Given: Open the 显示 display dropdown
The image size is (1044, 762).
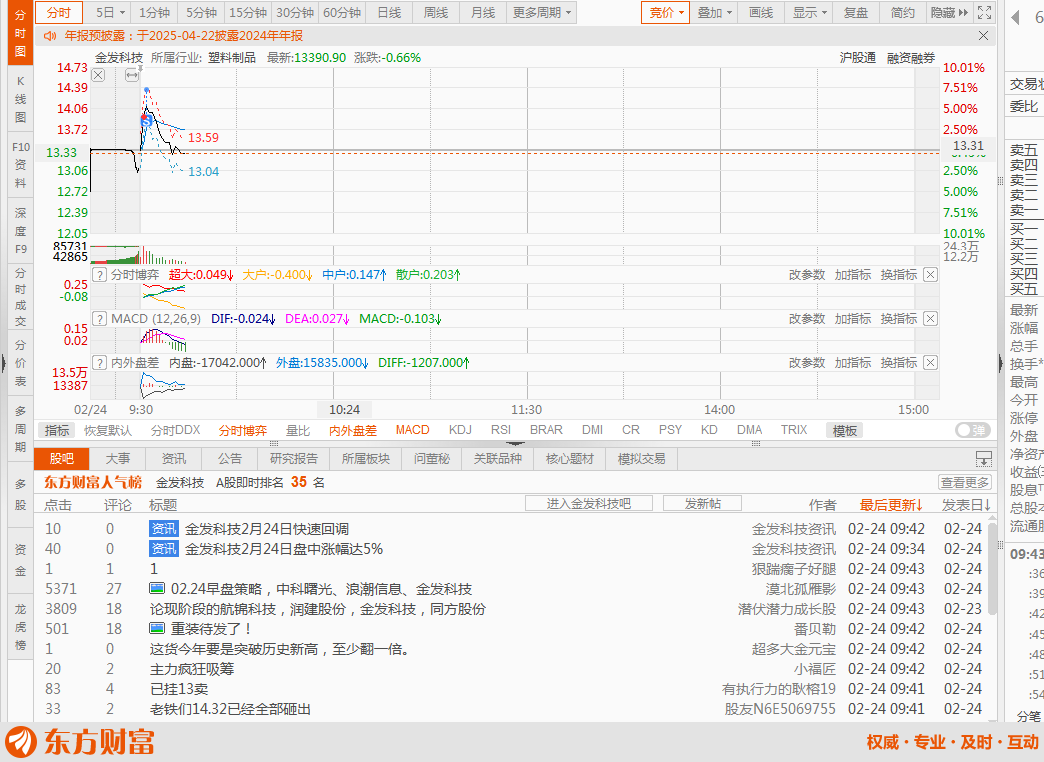Looking at the screenshot, I should click(810, 13).
